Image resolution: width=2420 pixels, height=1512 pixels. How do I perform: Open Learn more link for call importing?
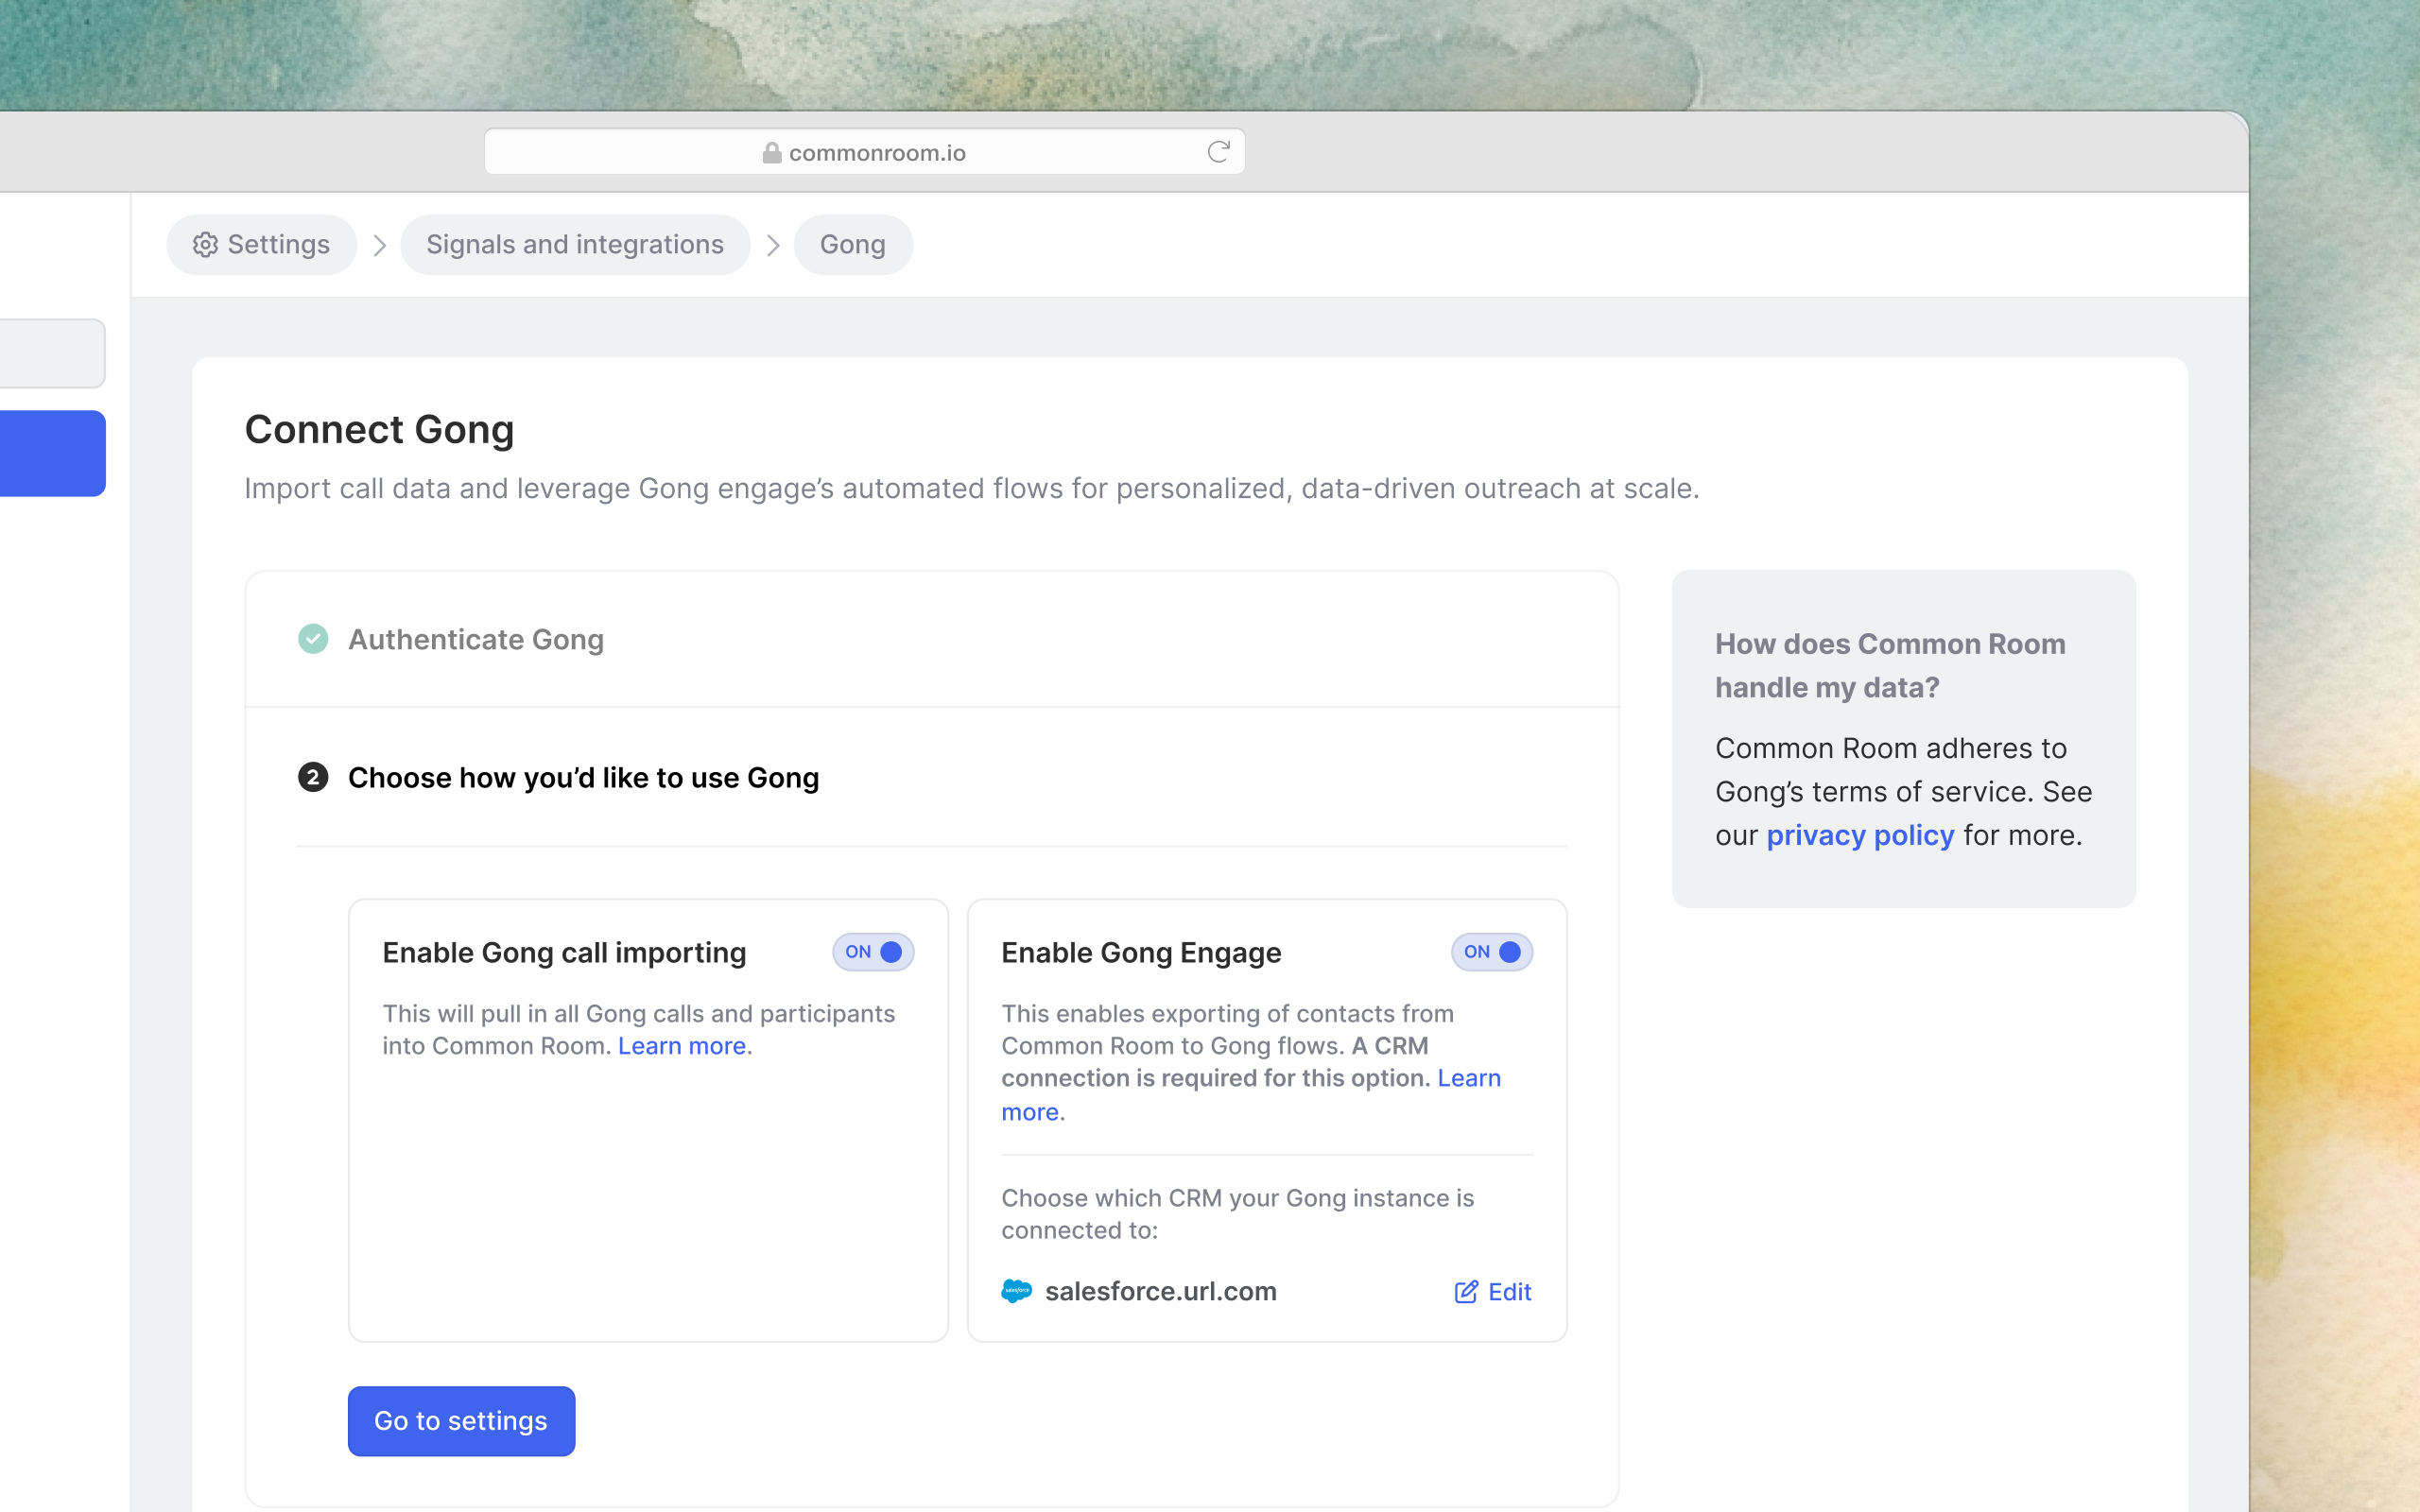click(681, 1046)
